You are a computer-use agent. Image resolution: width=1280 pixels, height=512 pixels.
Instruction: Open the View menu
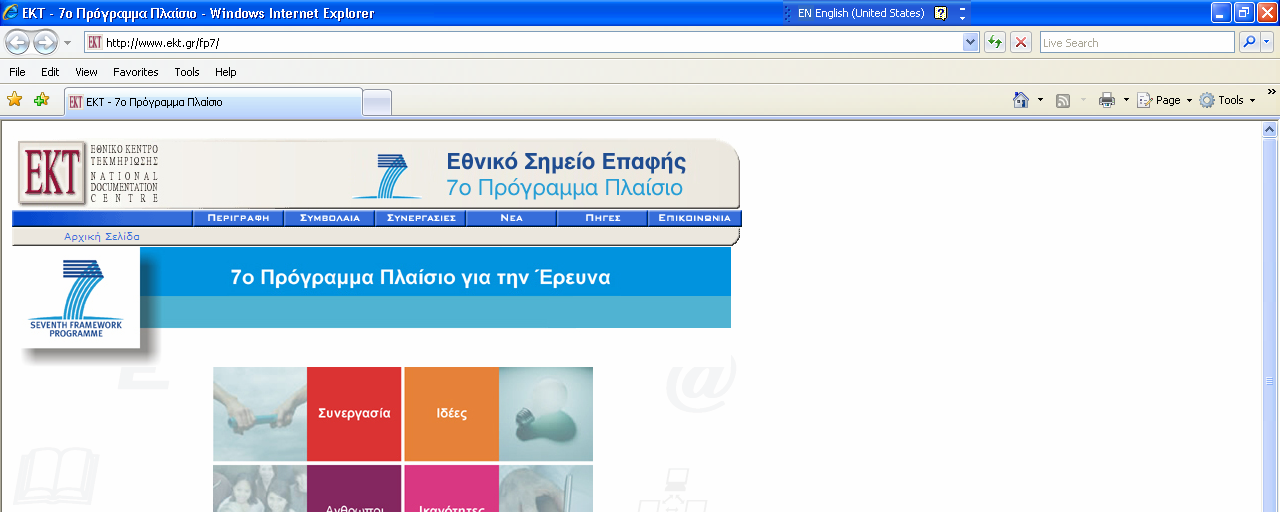pyautogui.click(x=86, y=72)
